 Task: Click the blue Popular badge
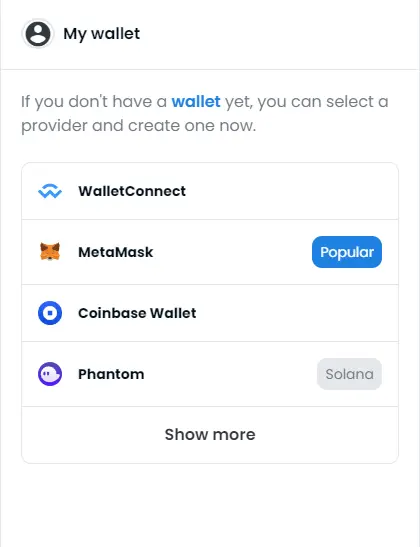347,252
